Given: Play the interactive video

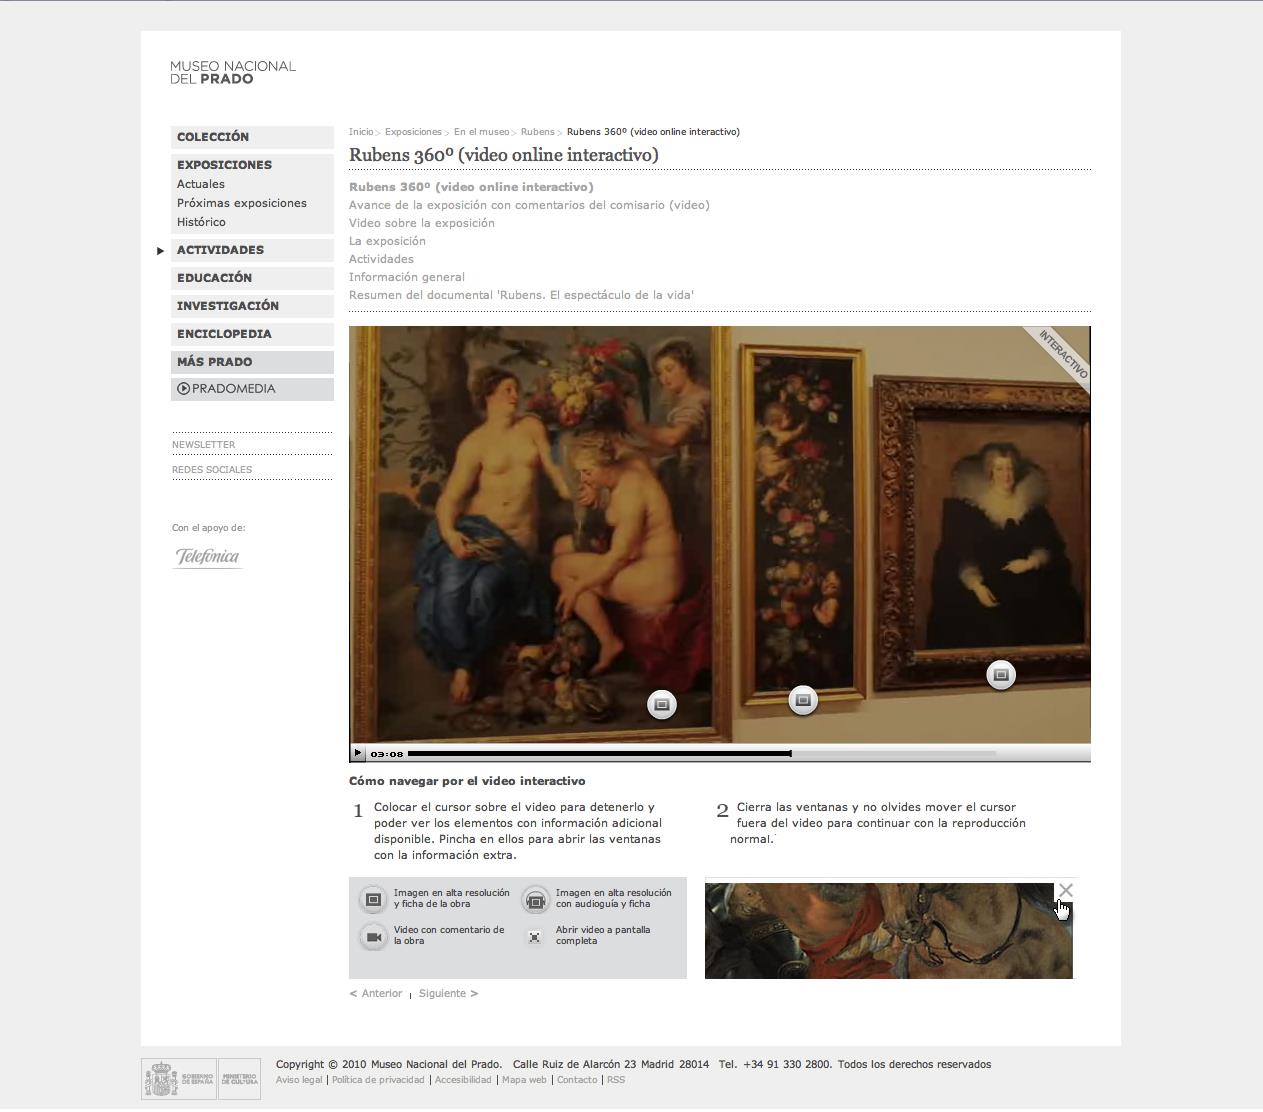Looking at the screenshot, I should point(358,753).
